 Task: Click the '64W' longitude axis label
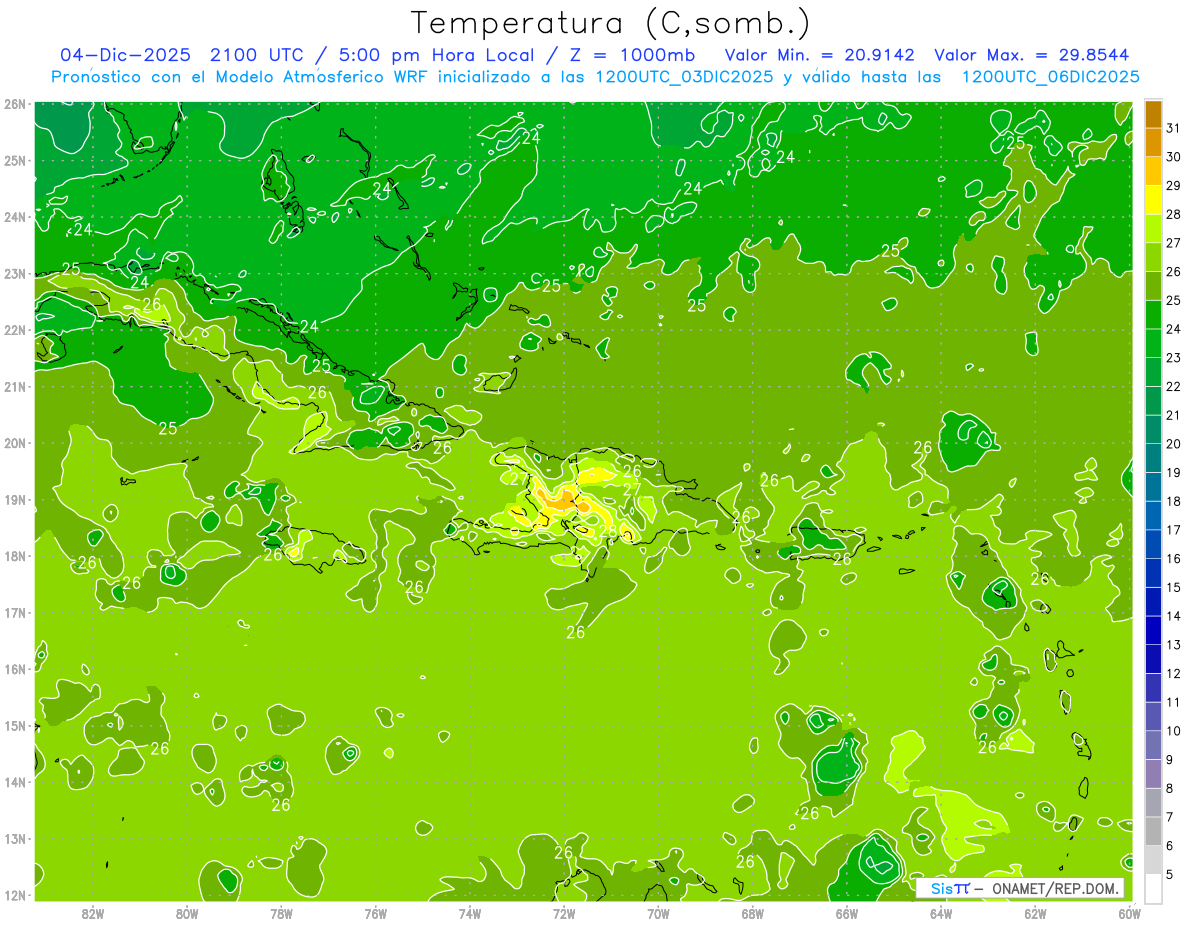click(x=941, y=913)
